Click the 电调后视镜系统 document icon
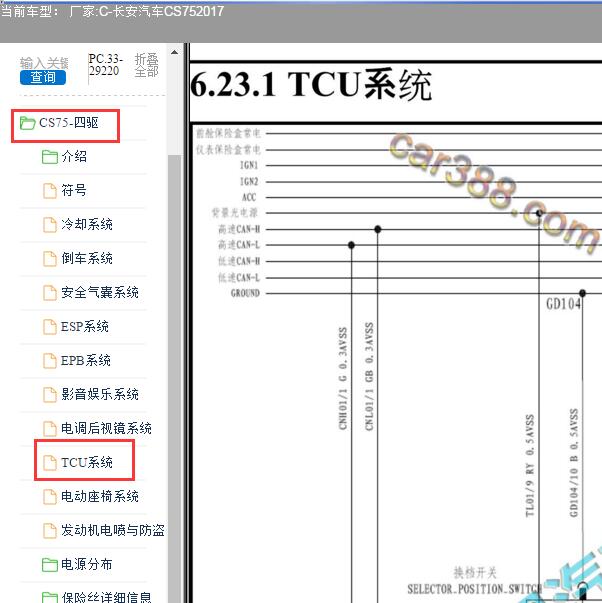 click(x=50, y=429)
